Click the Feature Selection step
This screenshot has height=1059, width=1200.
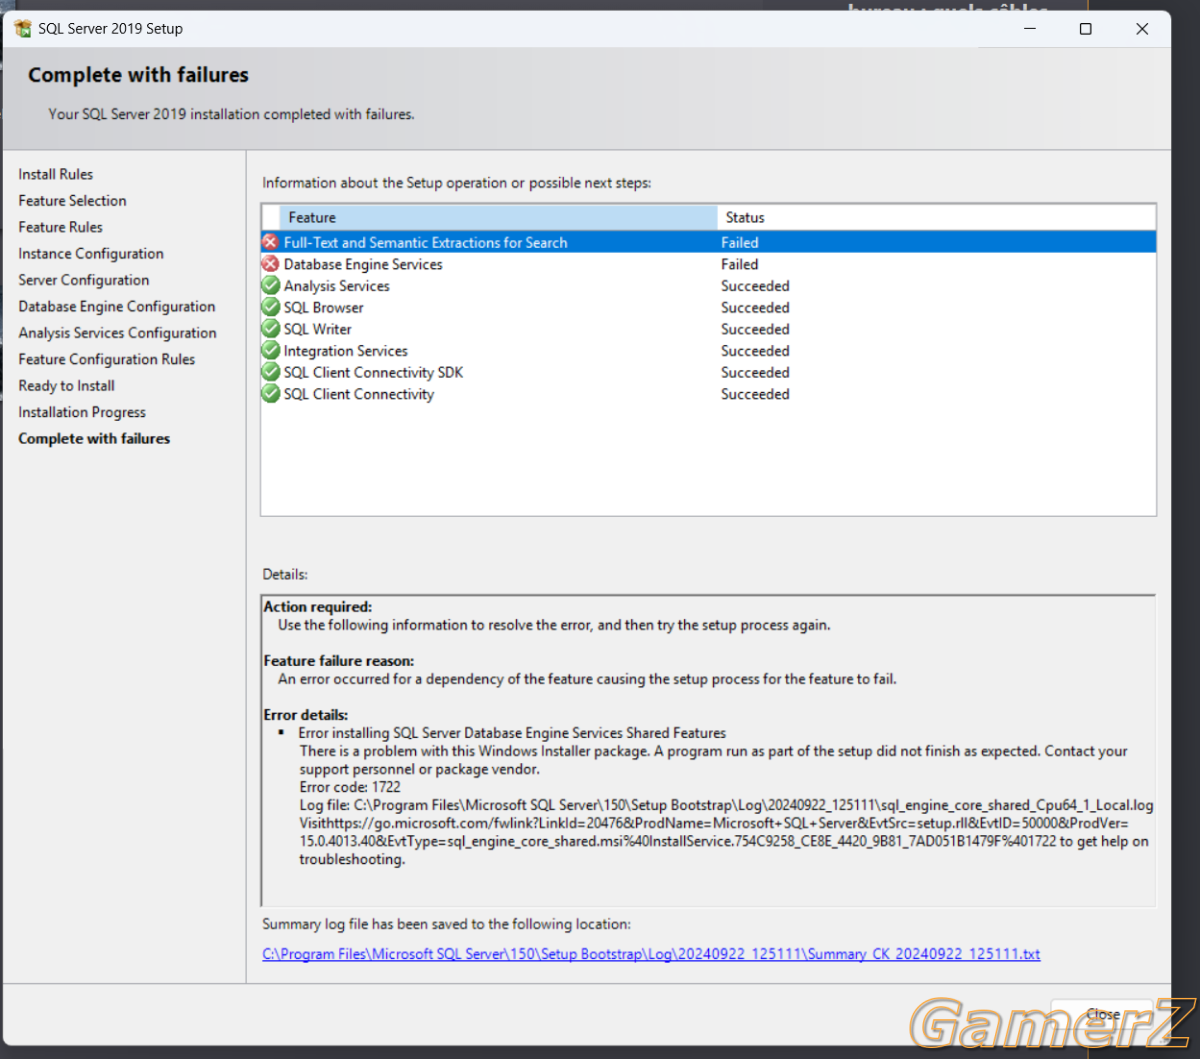72,200
